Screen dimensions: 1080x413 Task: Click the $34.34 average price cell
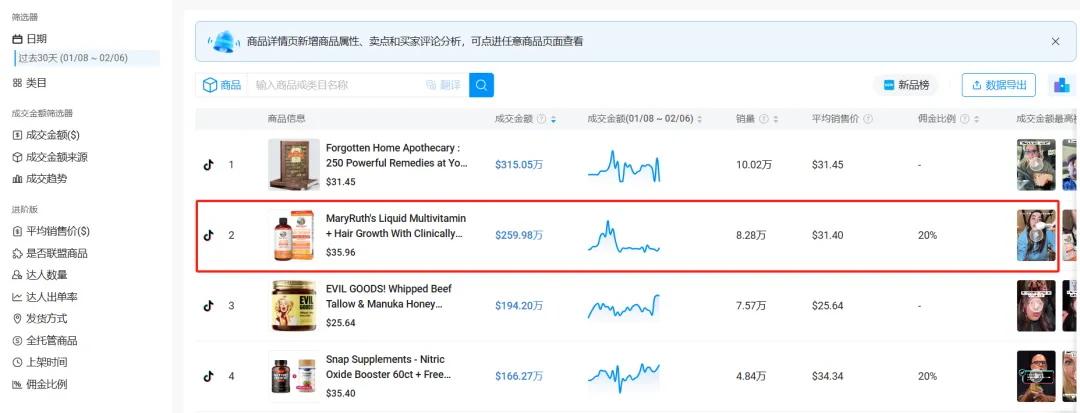click(827, 377)
